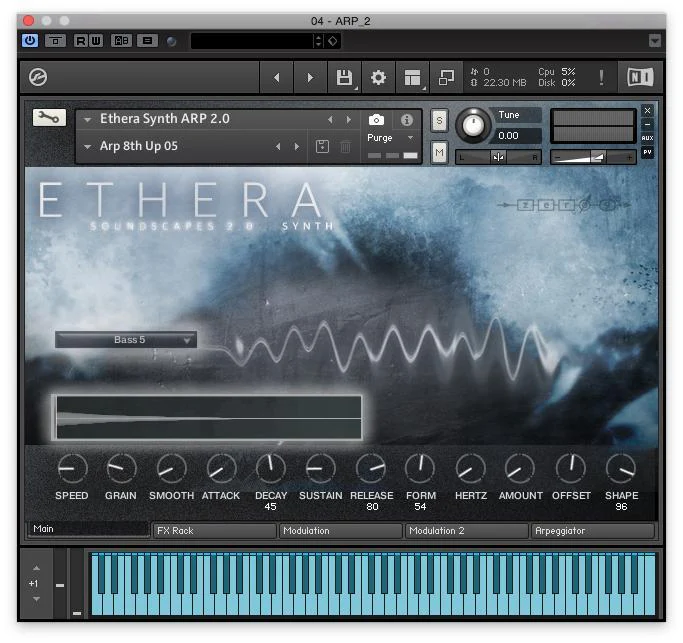Shift keyboard octave down with arrow
This screenshot has height=643, width=683.
pyautogui.click(x=37, y=599)
